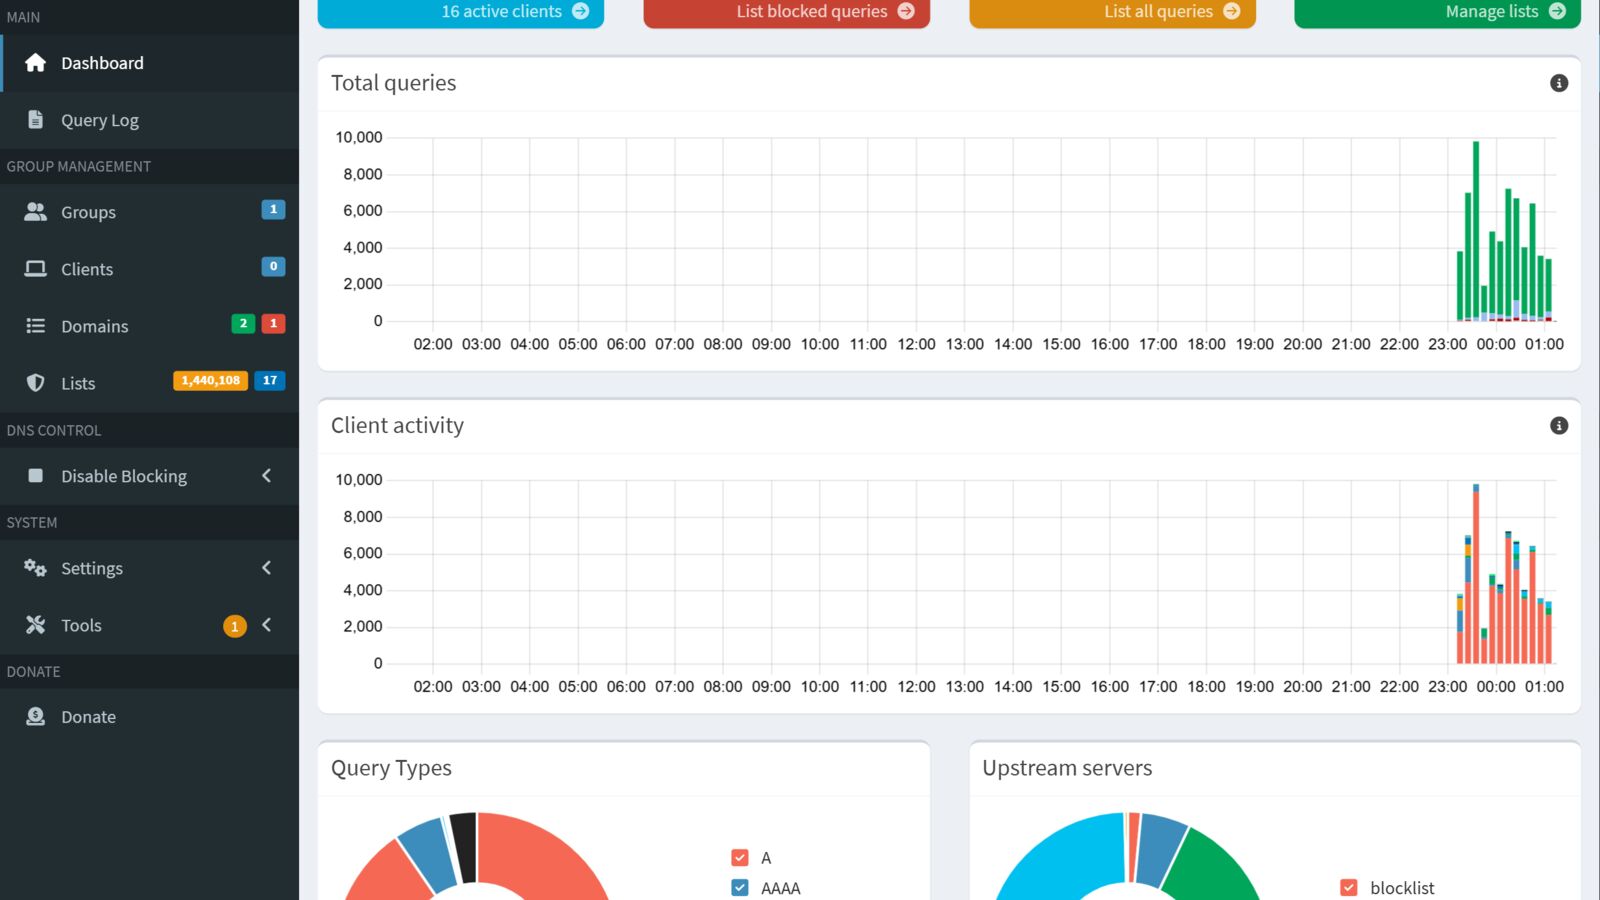Expand the Settings submenu chevron
The image size is (1600, 900).
[x=267, y=568]
